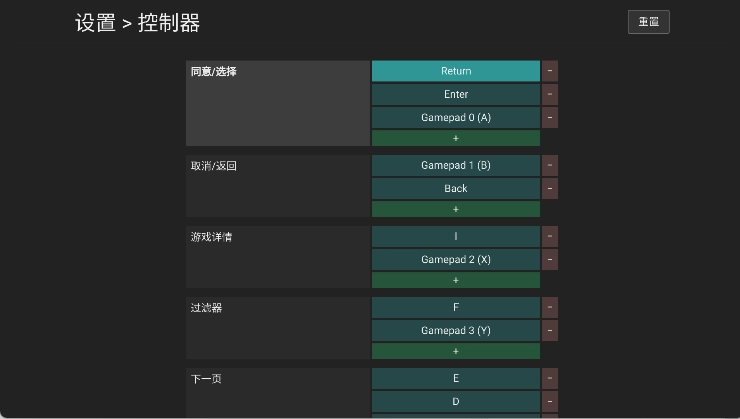Screen dimensions: 740x419
Task: Add a new binding for 同意/选择
Action: point(455,138)
